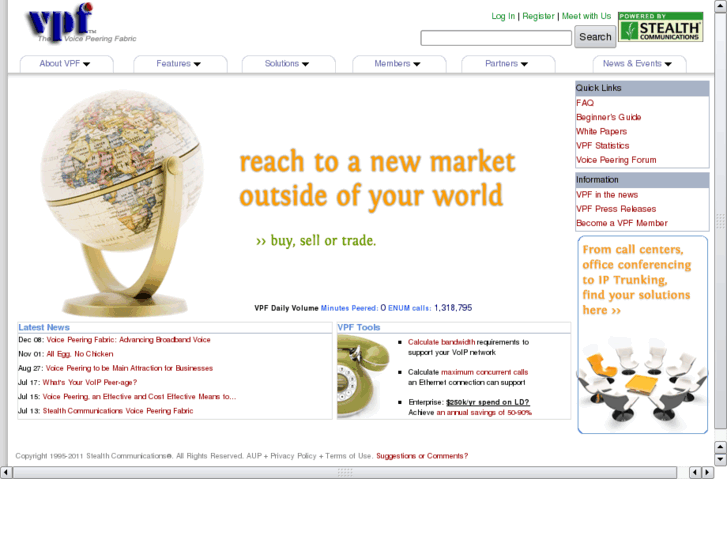Image resolution: width=727 pixels, height=545 pixels.
Task: Open Jul 15 'Effective and Cost Effective Means' article
Action: (139, 397)
